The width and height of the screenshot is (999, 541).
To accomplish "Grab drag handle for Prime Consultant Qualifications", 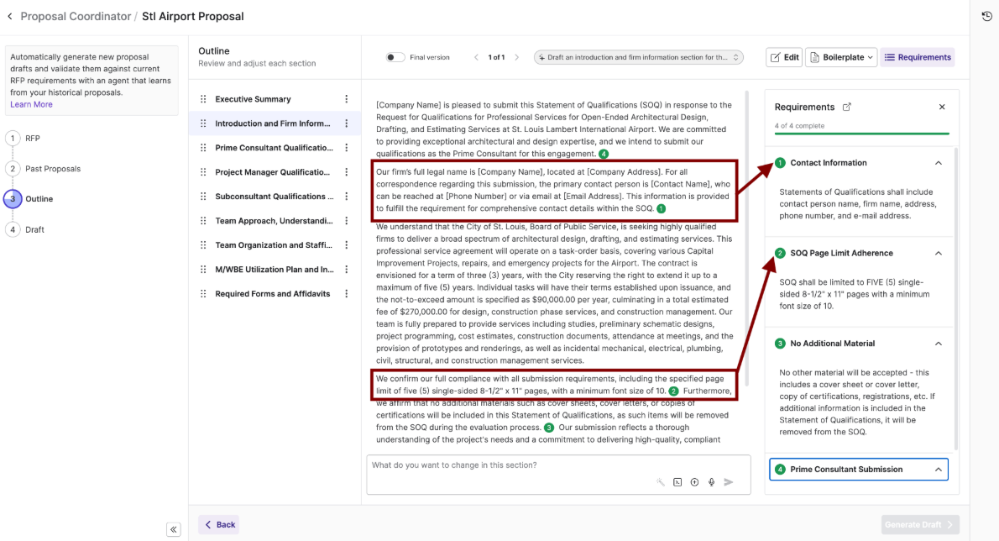I will (203, 148).
